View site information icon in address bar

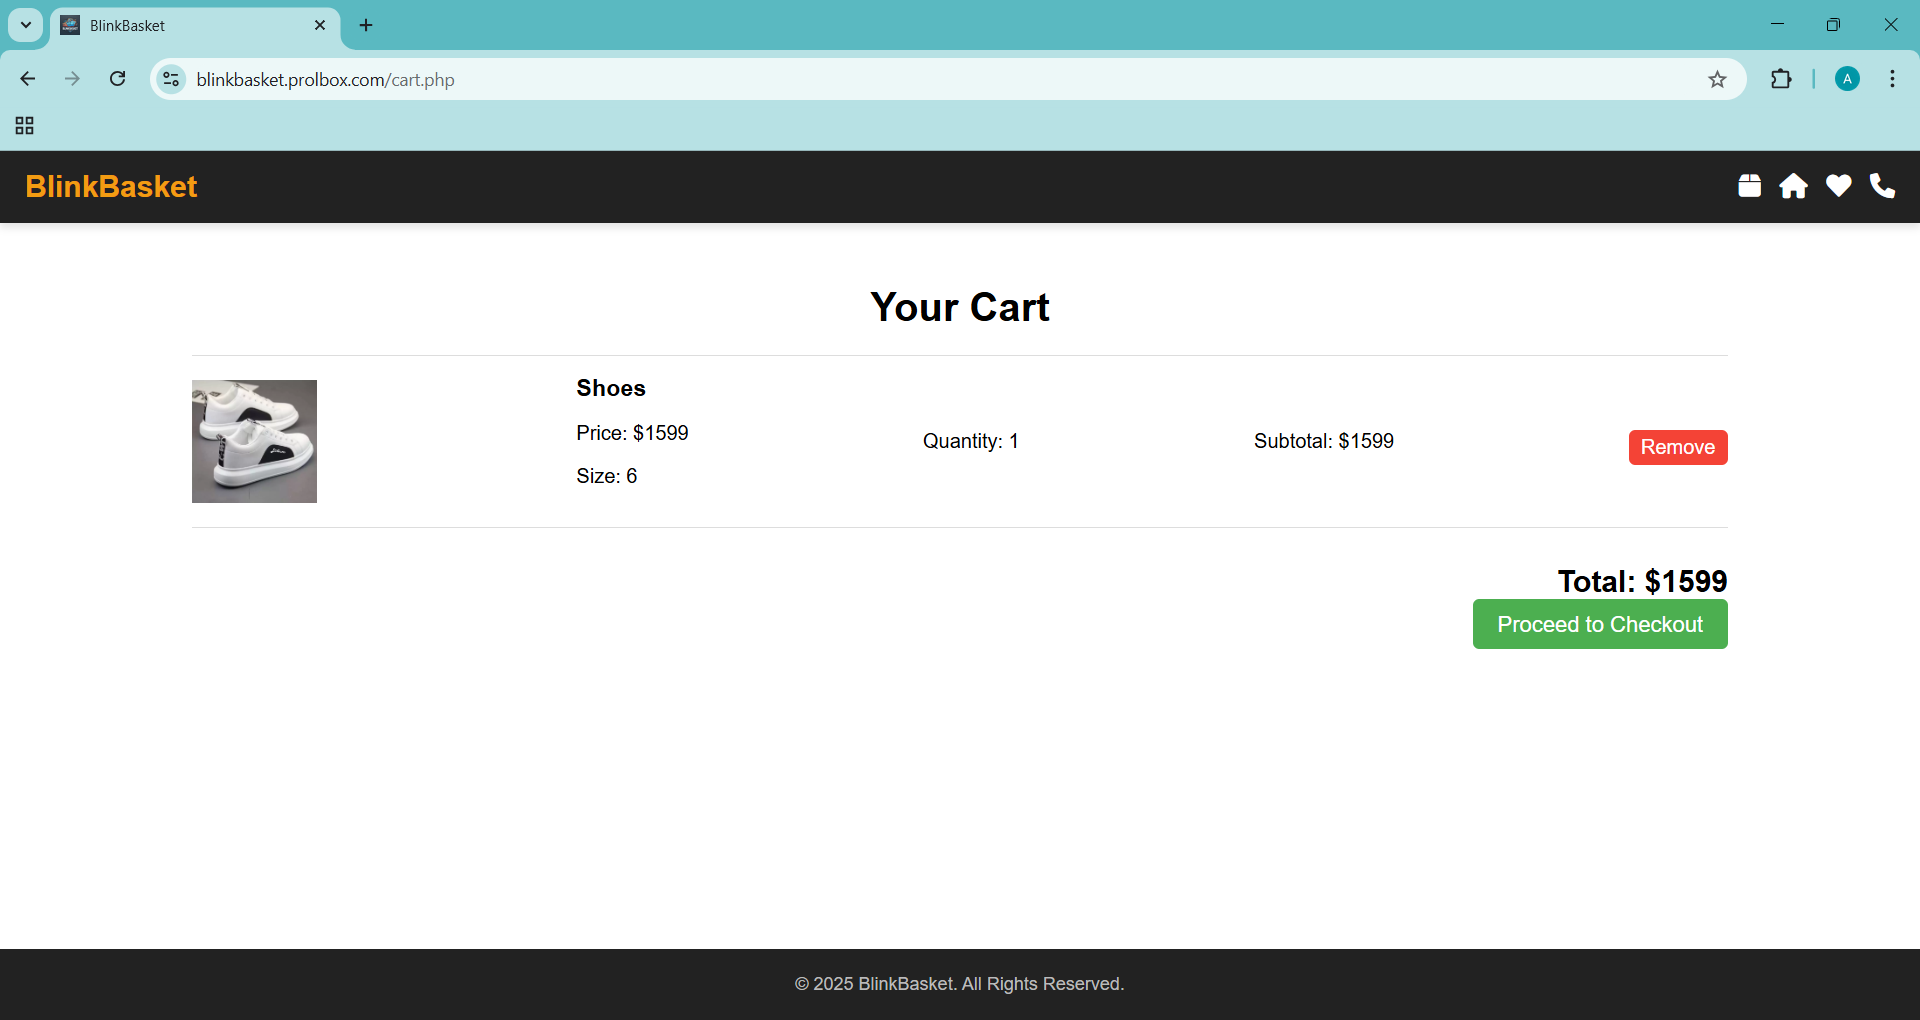click(171, 79)
